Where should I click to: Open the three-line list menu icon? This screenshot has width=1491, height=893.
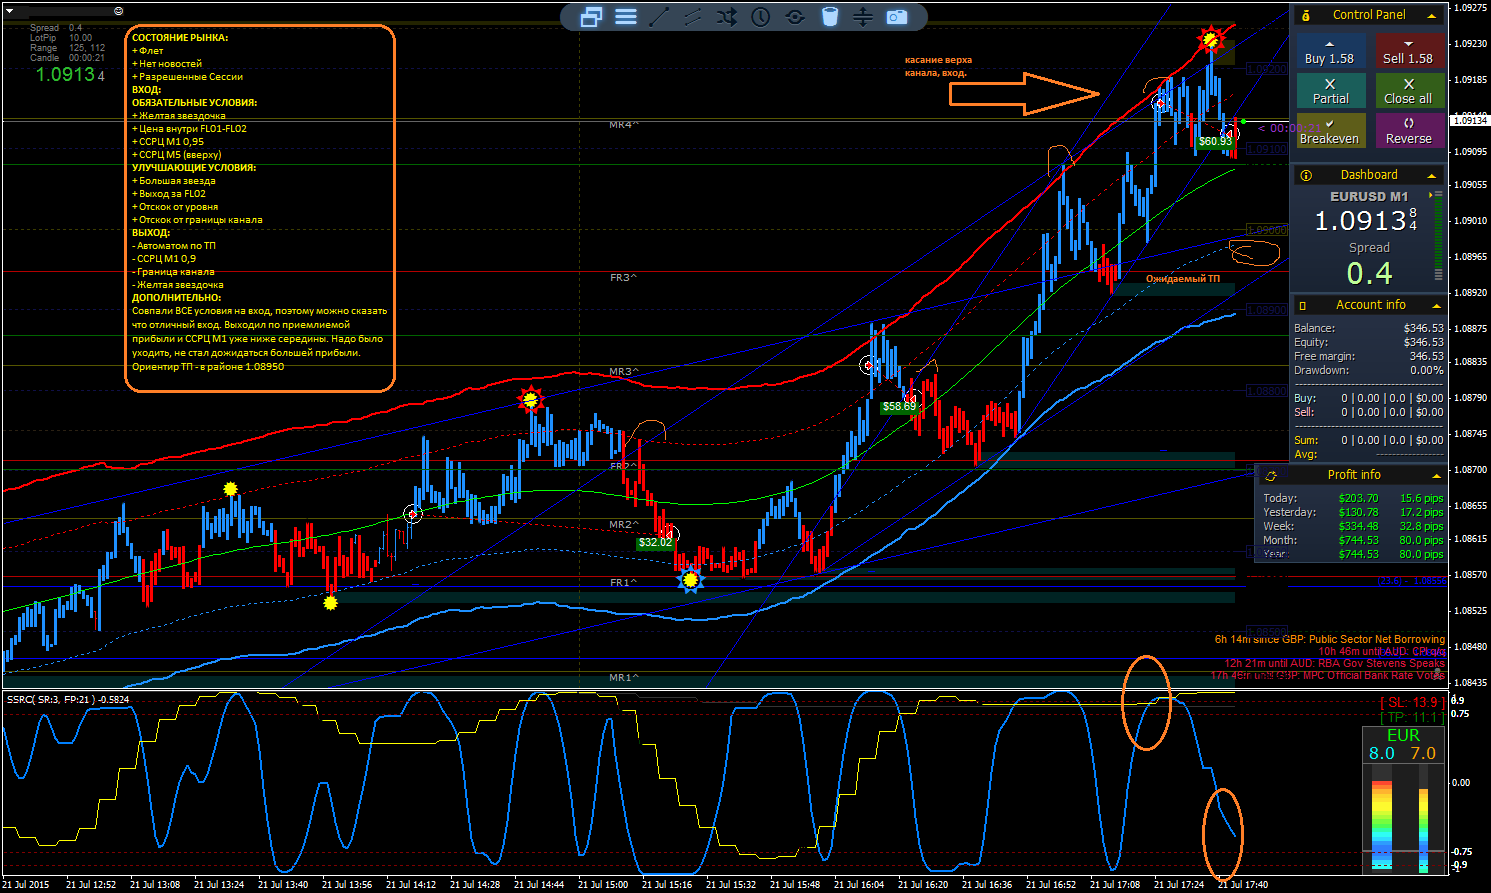626,17
